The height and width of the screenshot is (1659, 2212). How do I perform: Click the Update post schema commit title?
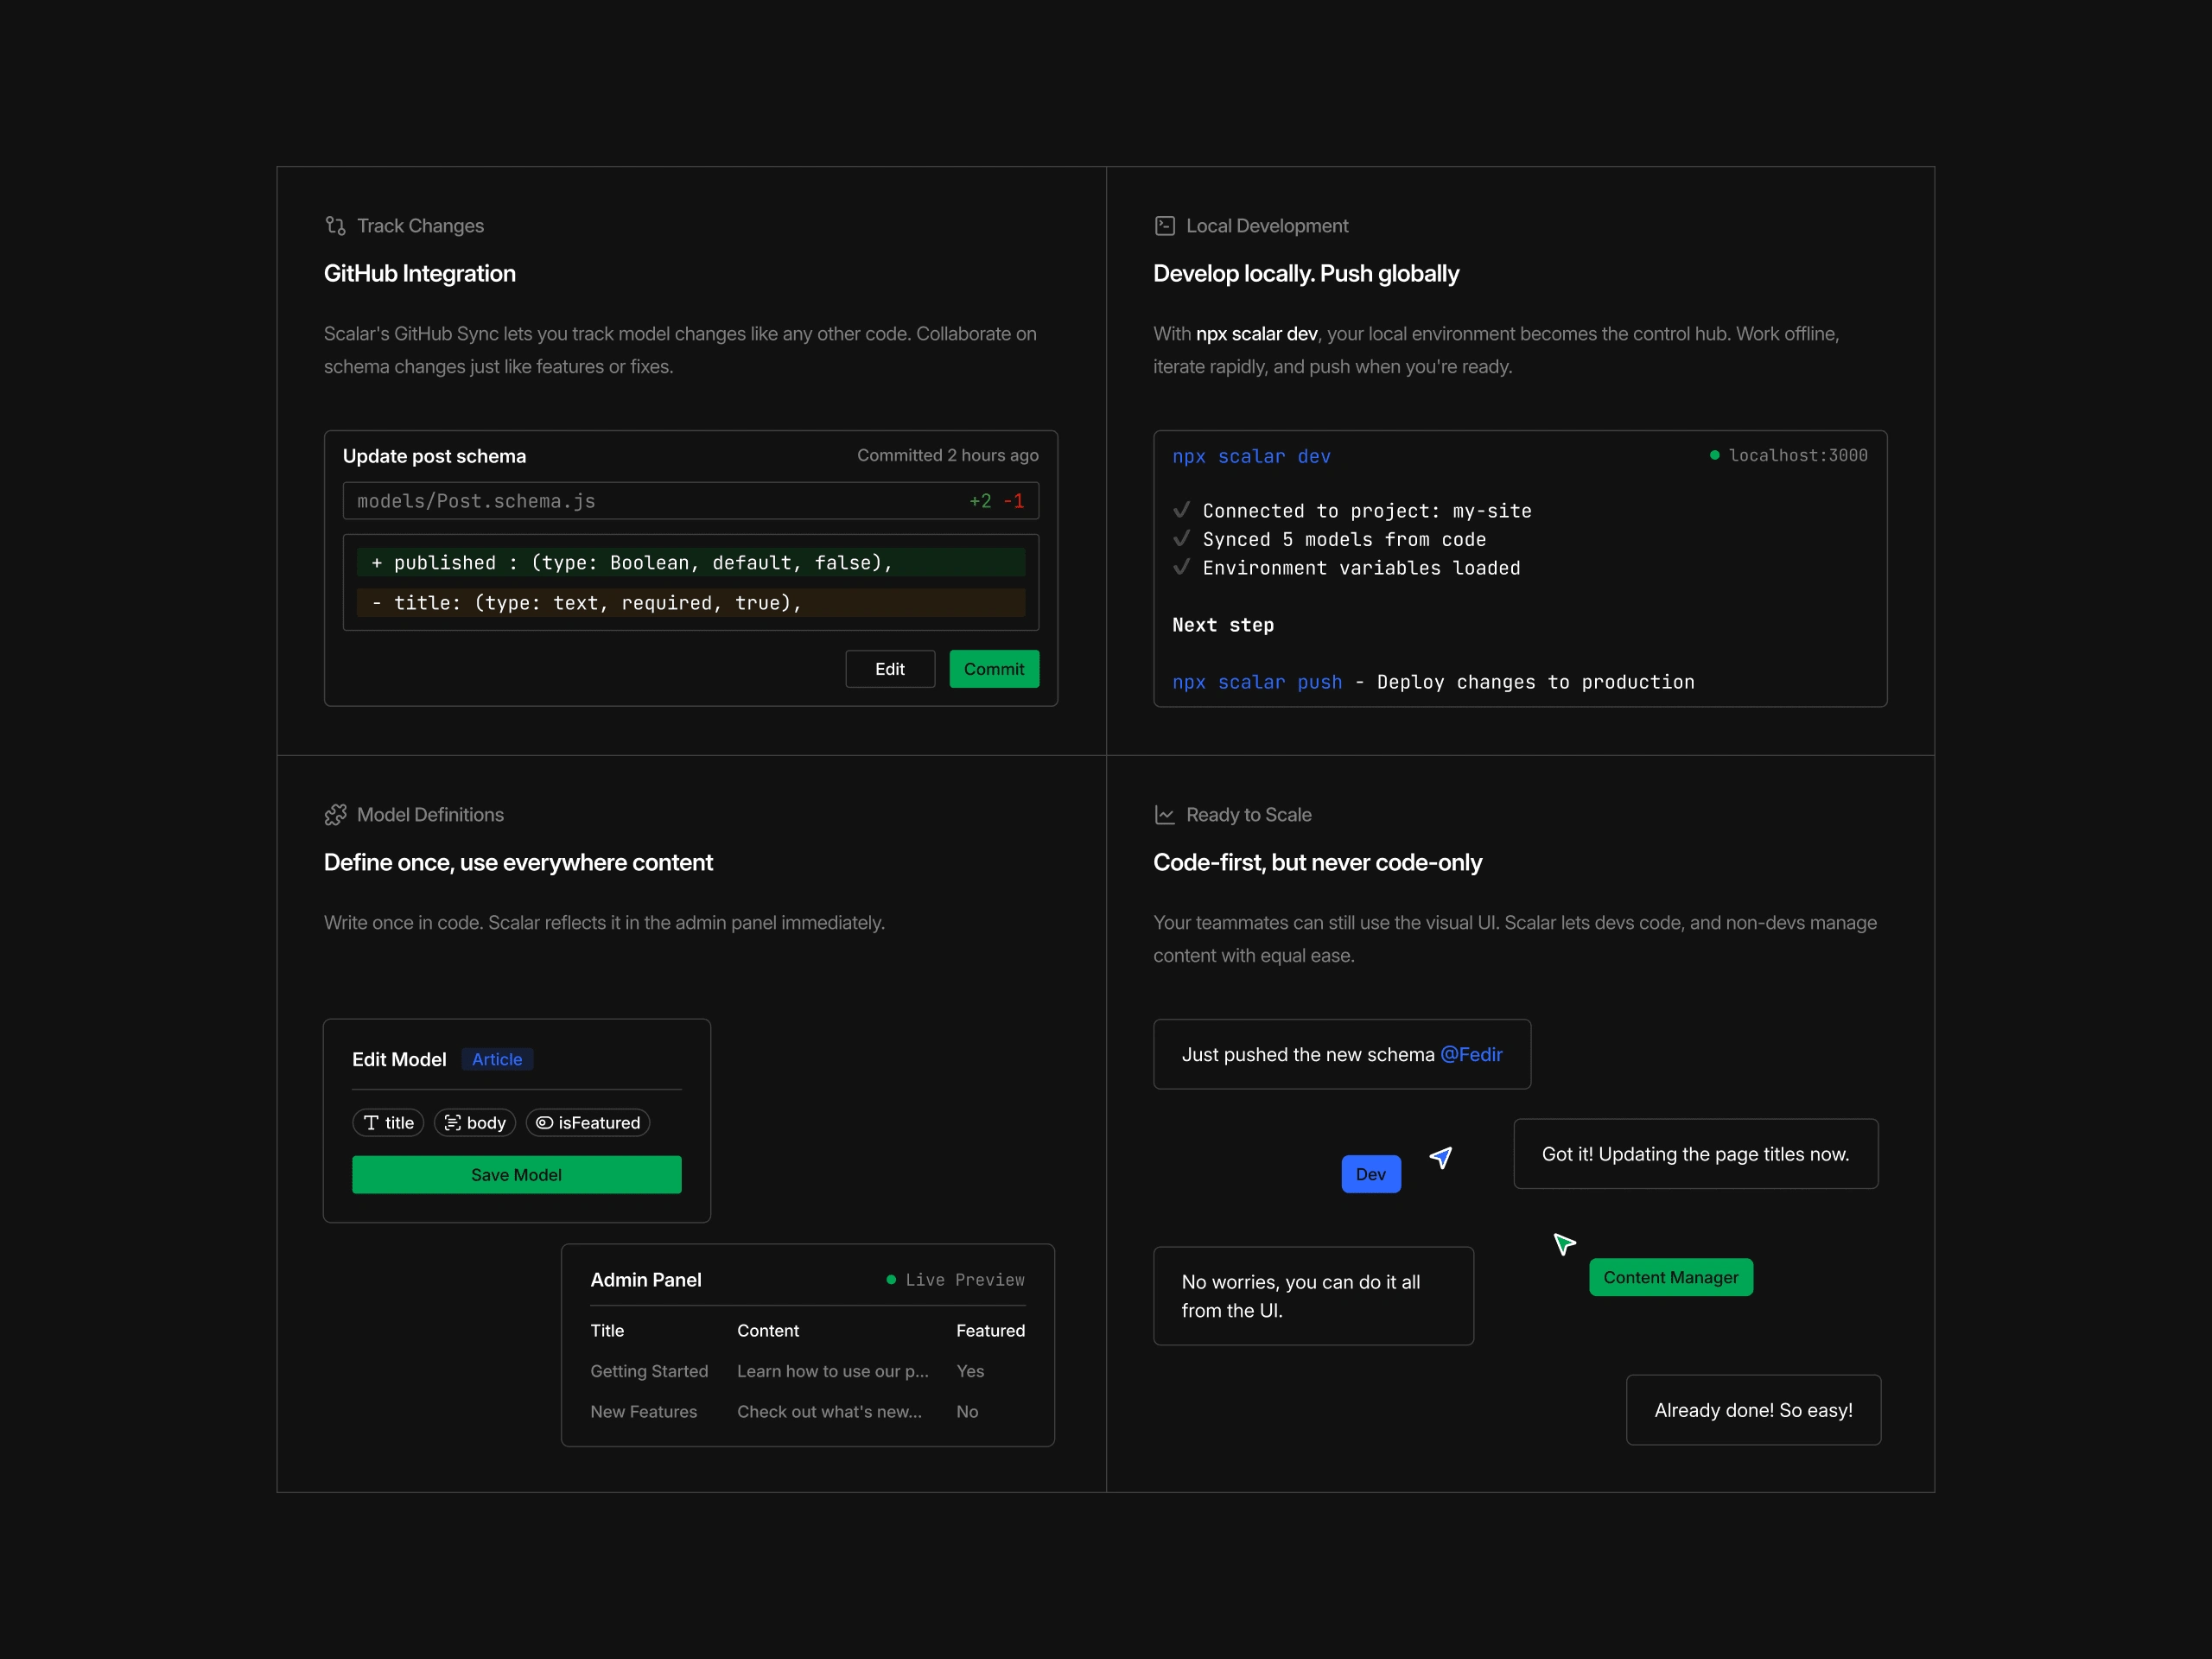coord(434,456)
